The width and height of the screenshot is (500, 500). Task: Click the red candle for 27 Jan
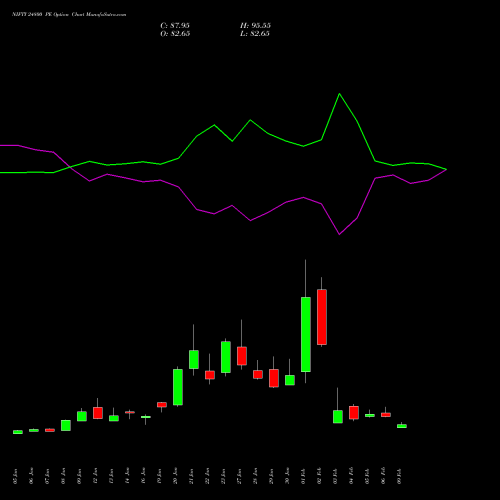point(242,356)
